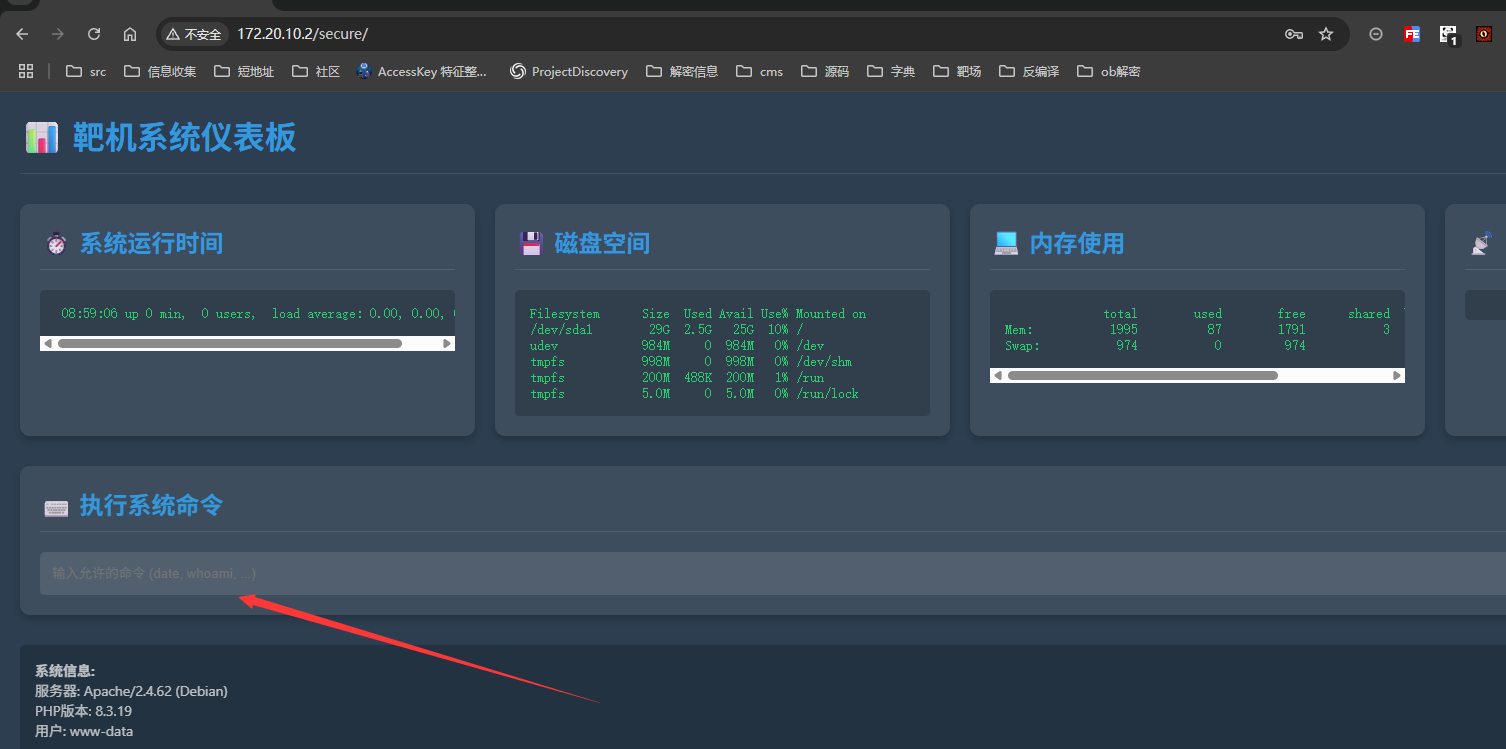
Task: Click the browser refresh button
Action: coord(93,33)
